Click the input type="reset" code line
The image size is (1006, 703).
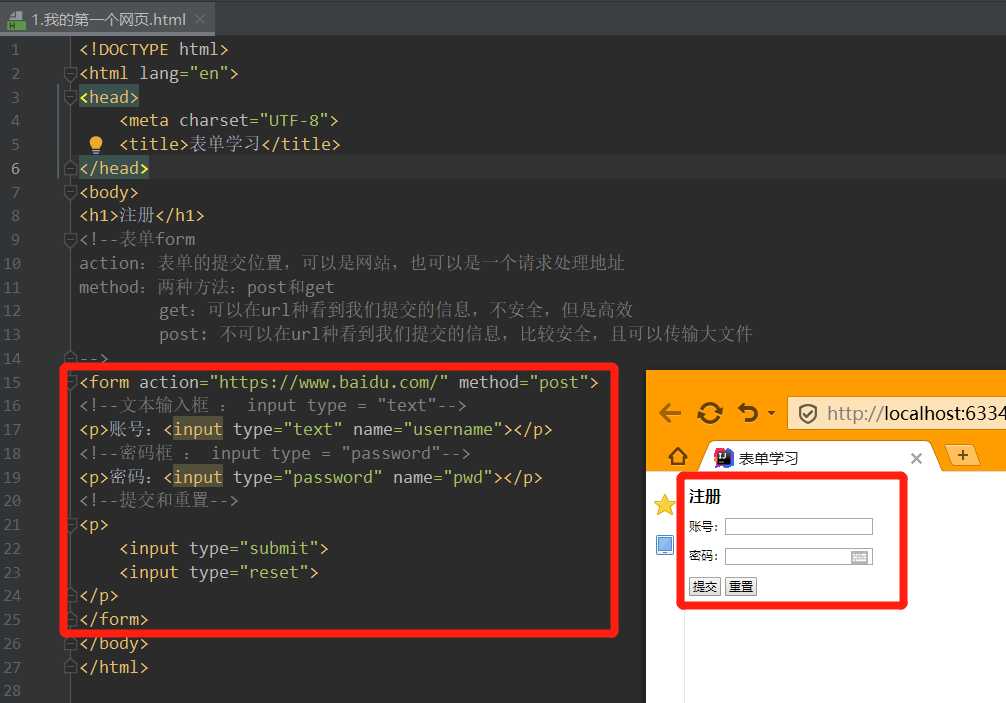click(219, 573)
